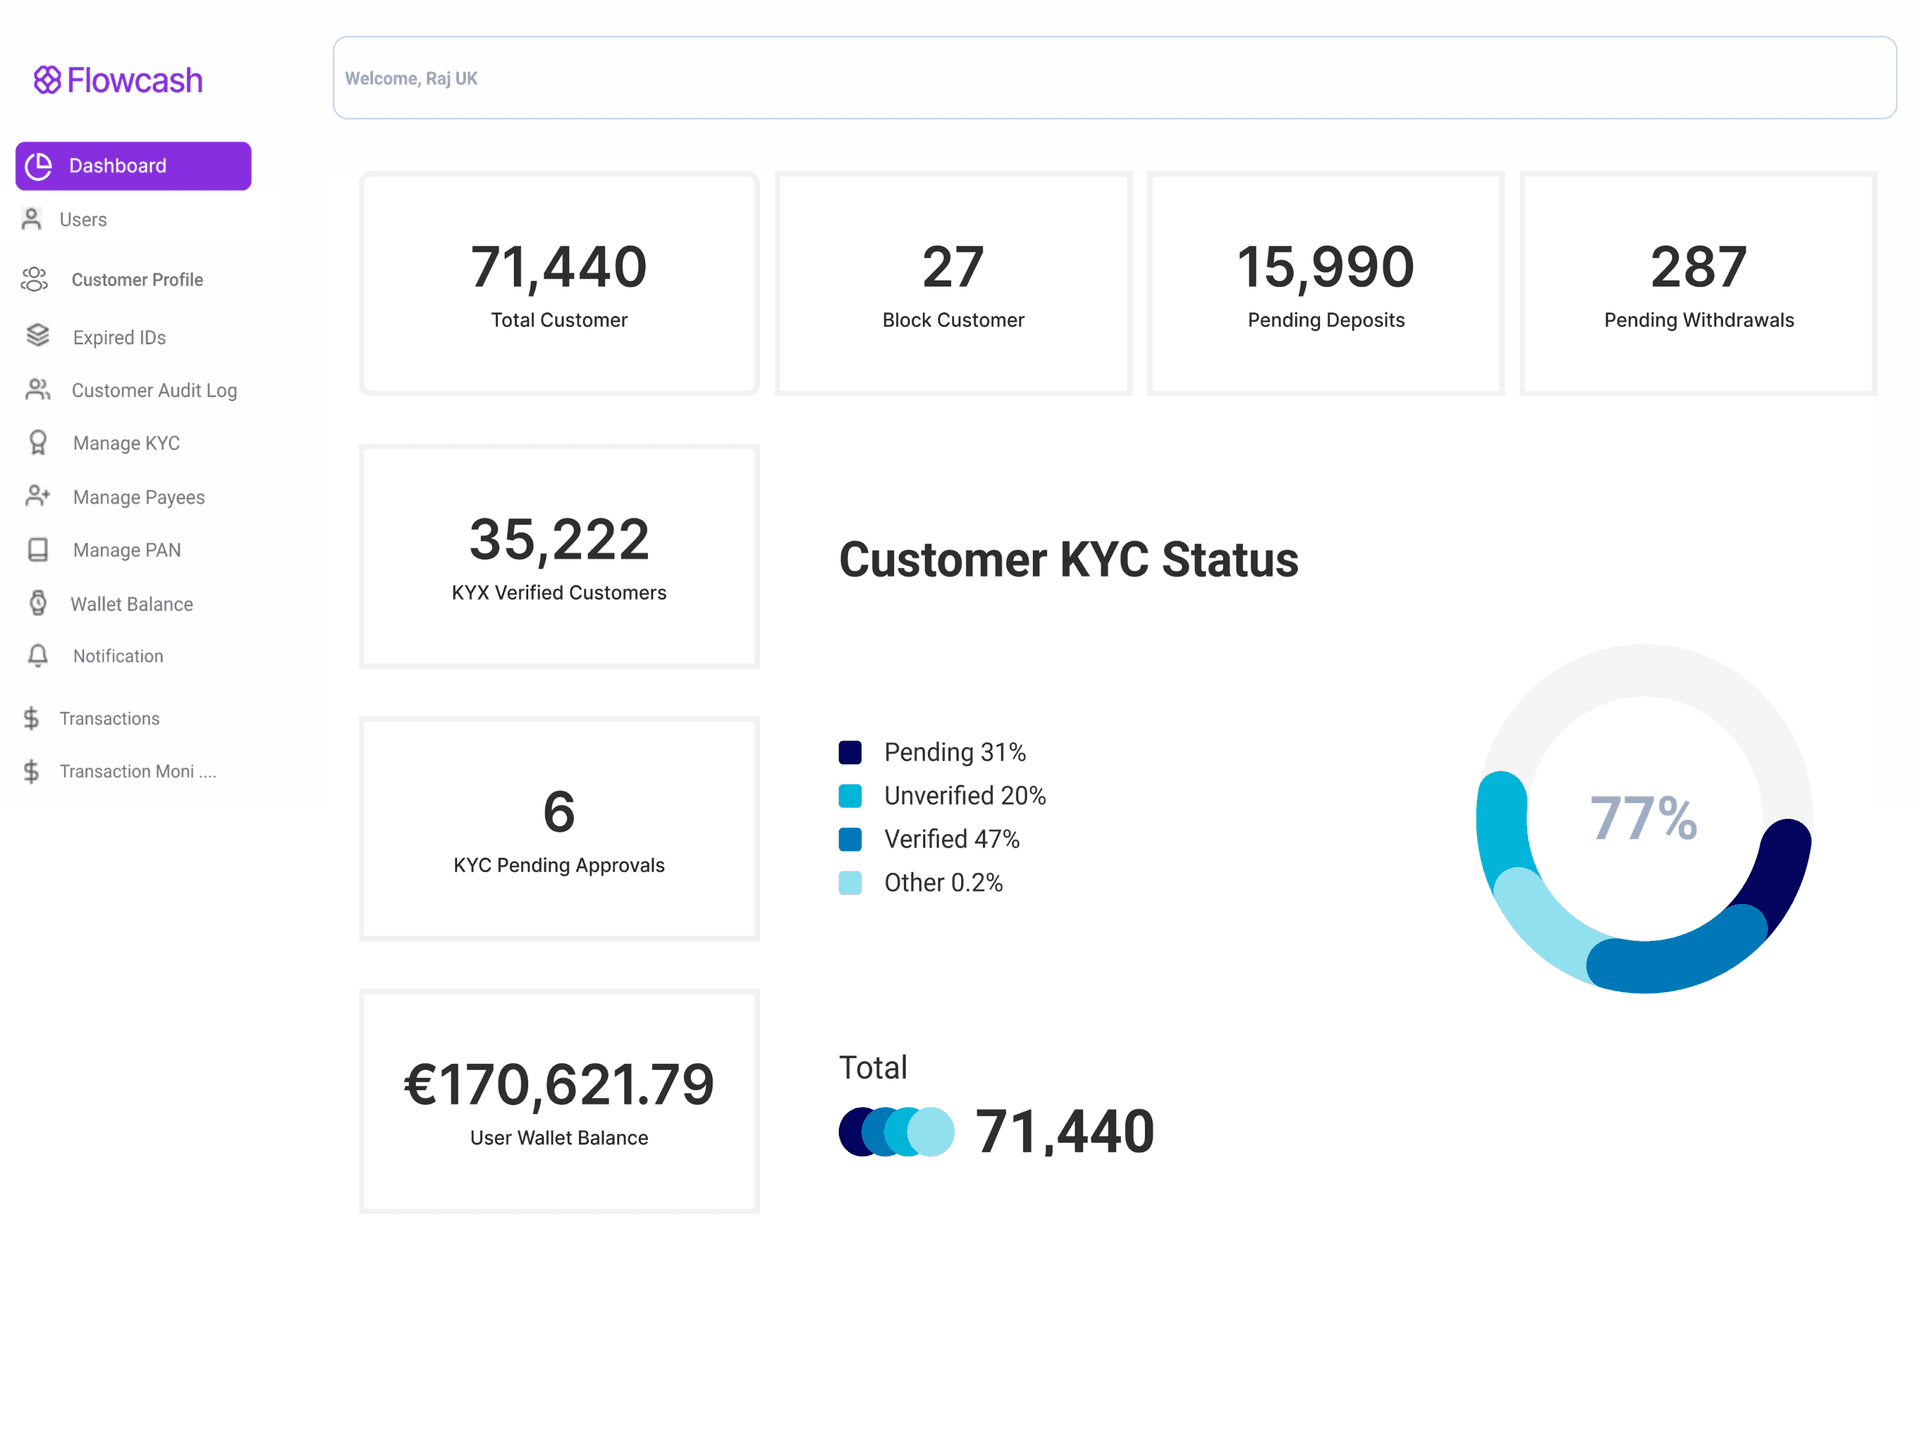Click the Dashboard pie chart icon
The width and height of the screenshot is (1920, 1431).
point(37,165)
